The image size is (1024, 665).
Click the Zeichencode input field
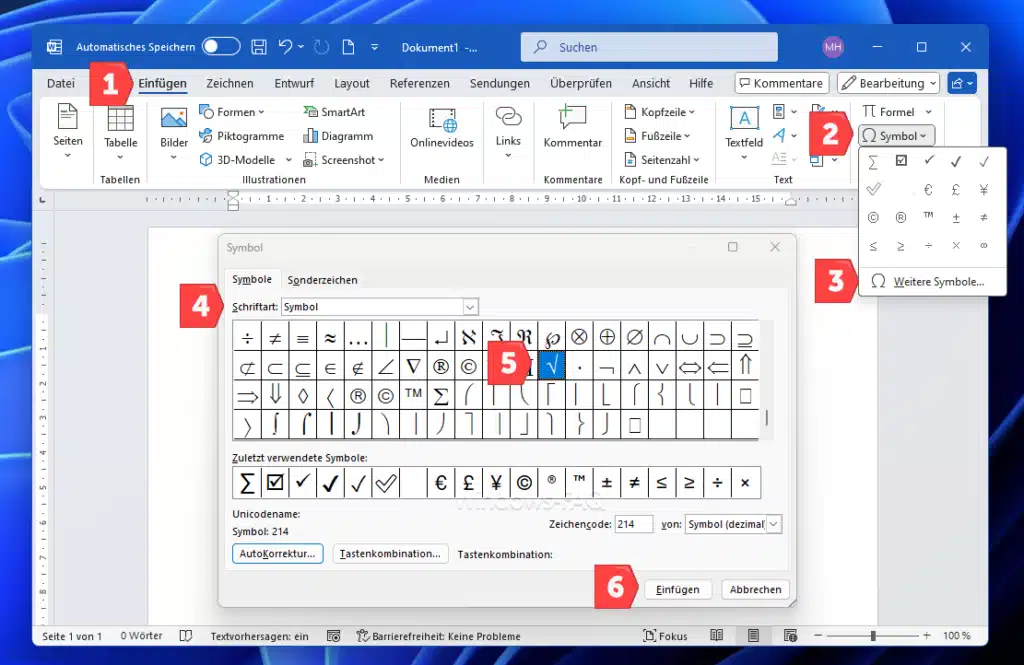[633, 524]
